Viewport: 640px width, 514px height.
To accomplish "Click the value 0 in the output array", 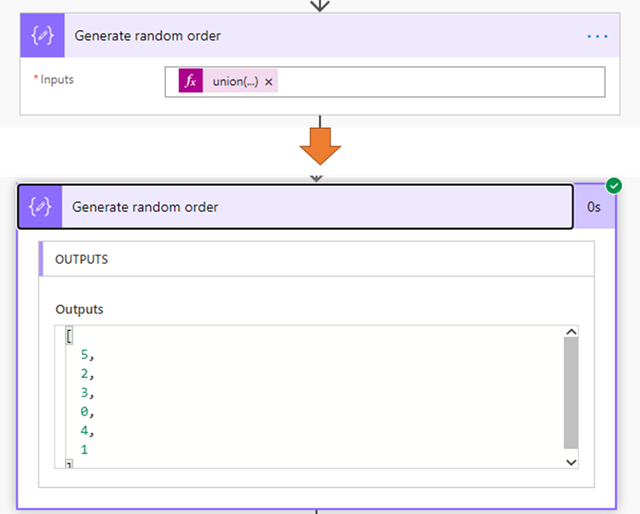I will point(84,412).
